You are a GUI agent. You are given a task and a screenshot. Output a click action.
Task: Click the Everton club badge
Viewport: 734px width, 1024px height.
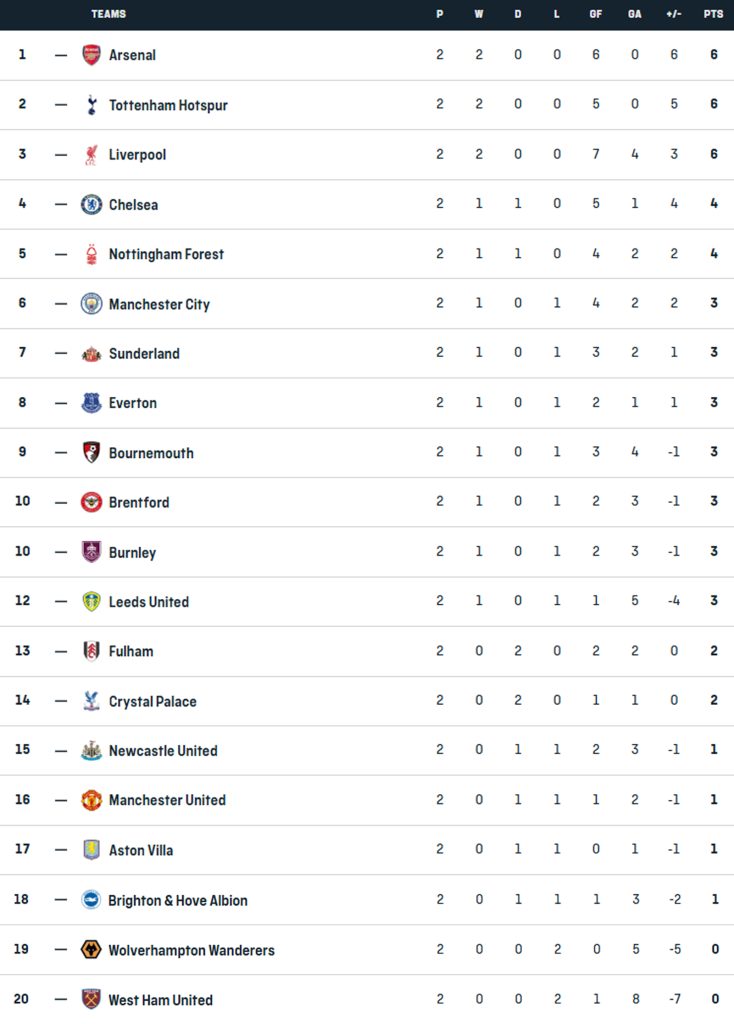click(x=91, y=403)
